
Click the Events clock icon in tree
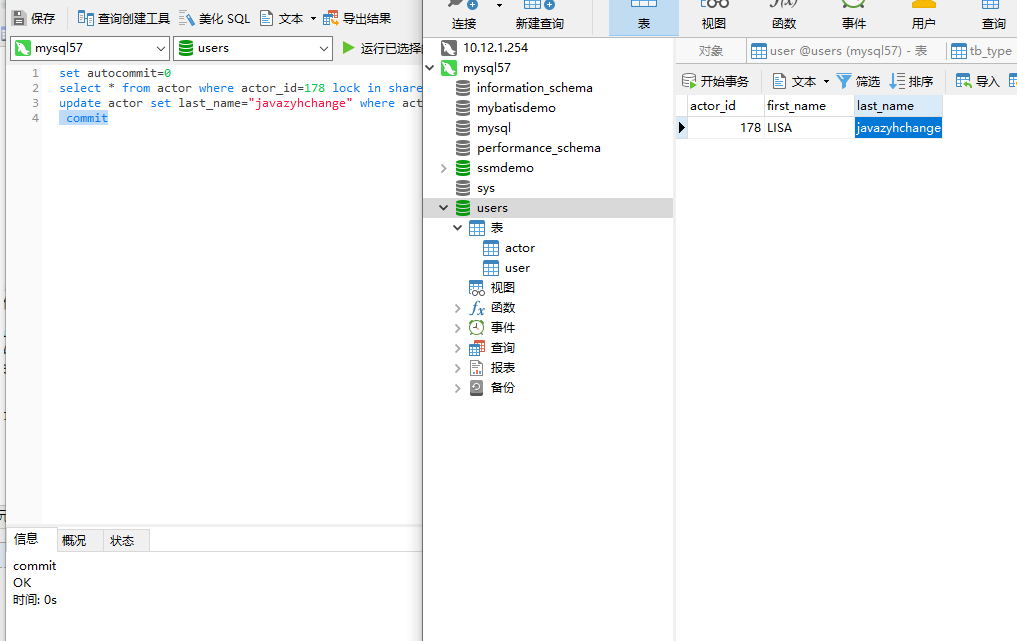click(x=477, y=328)
